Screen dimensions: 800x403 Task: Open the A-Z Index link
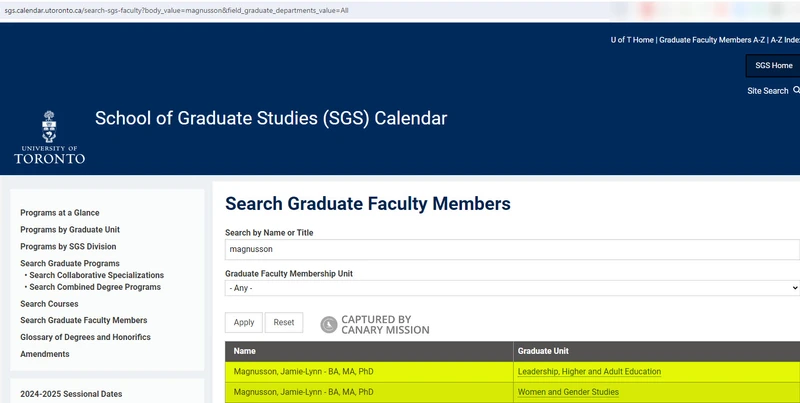click(785, 40)
